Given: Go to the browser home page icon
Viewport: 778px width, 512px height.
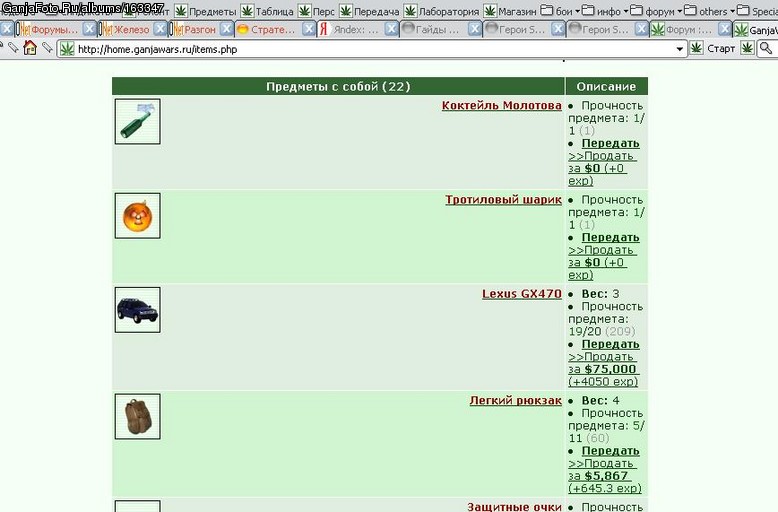Looking at the screenshot, I should coord(30,48).
